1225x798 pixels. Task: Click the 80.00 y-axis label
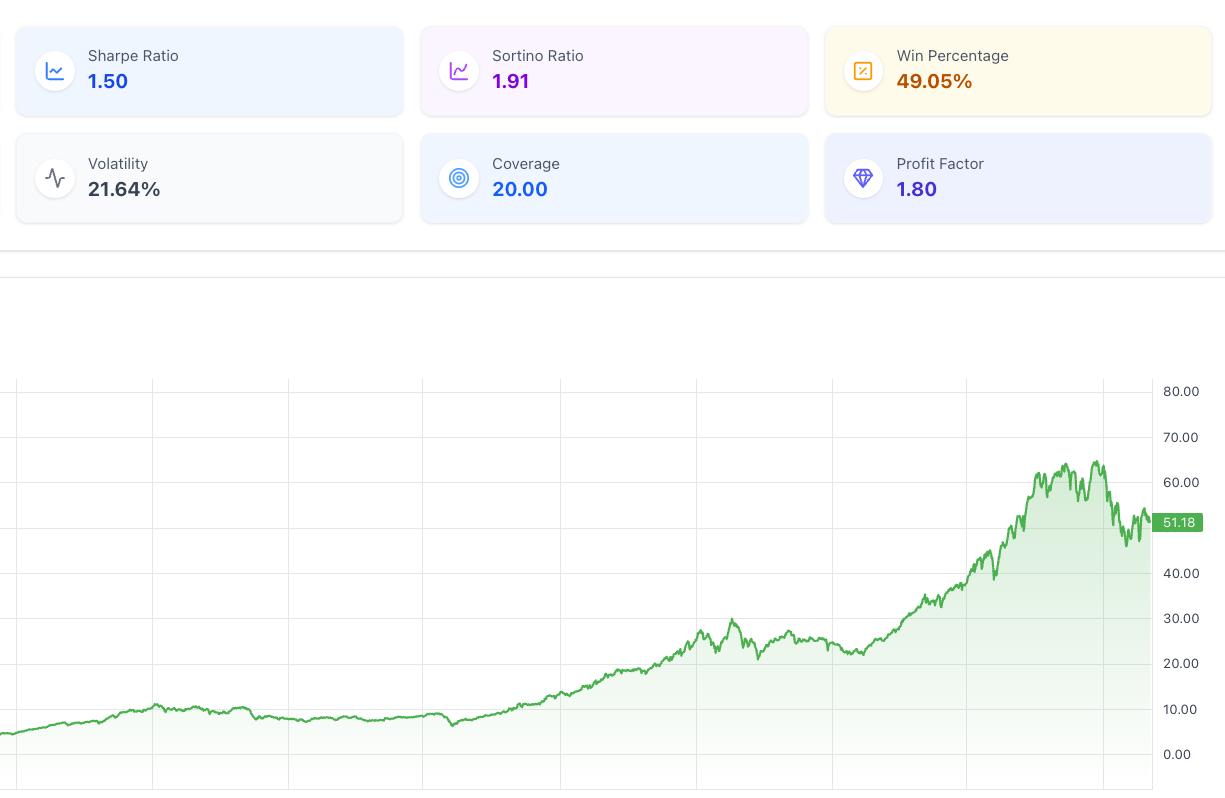pos(1180,391)
